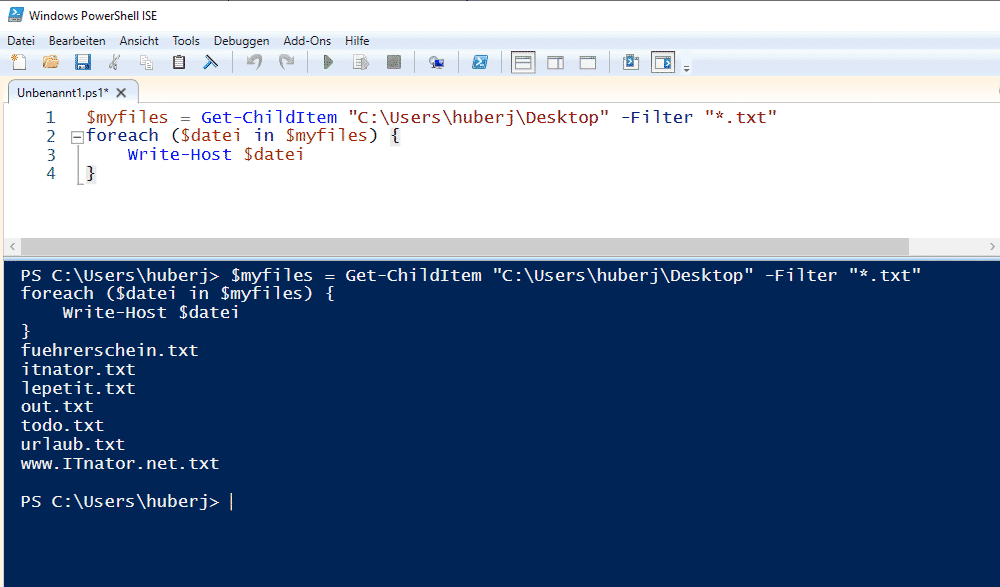
Task: Run selection toolbar icon
Action: pos(361,62)
